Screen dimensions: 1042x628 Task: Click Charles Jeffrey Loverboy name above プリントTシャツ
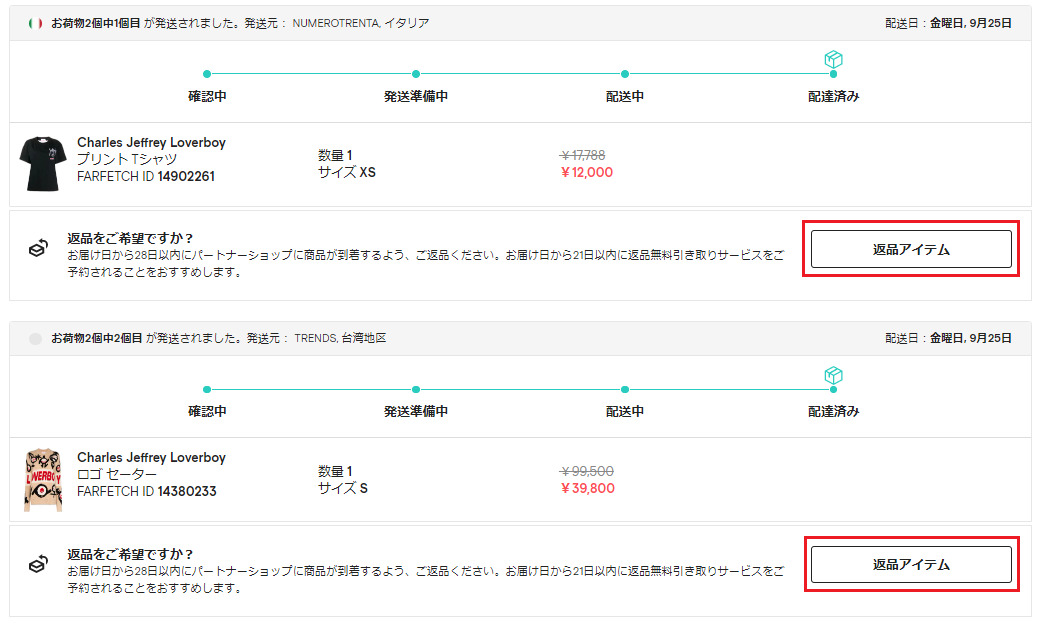click(x=151, y=143)
